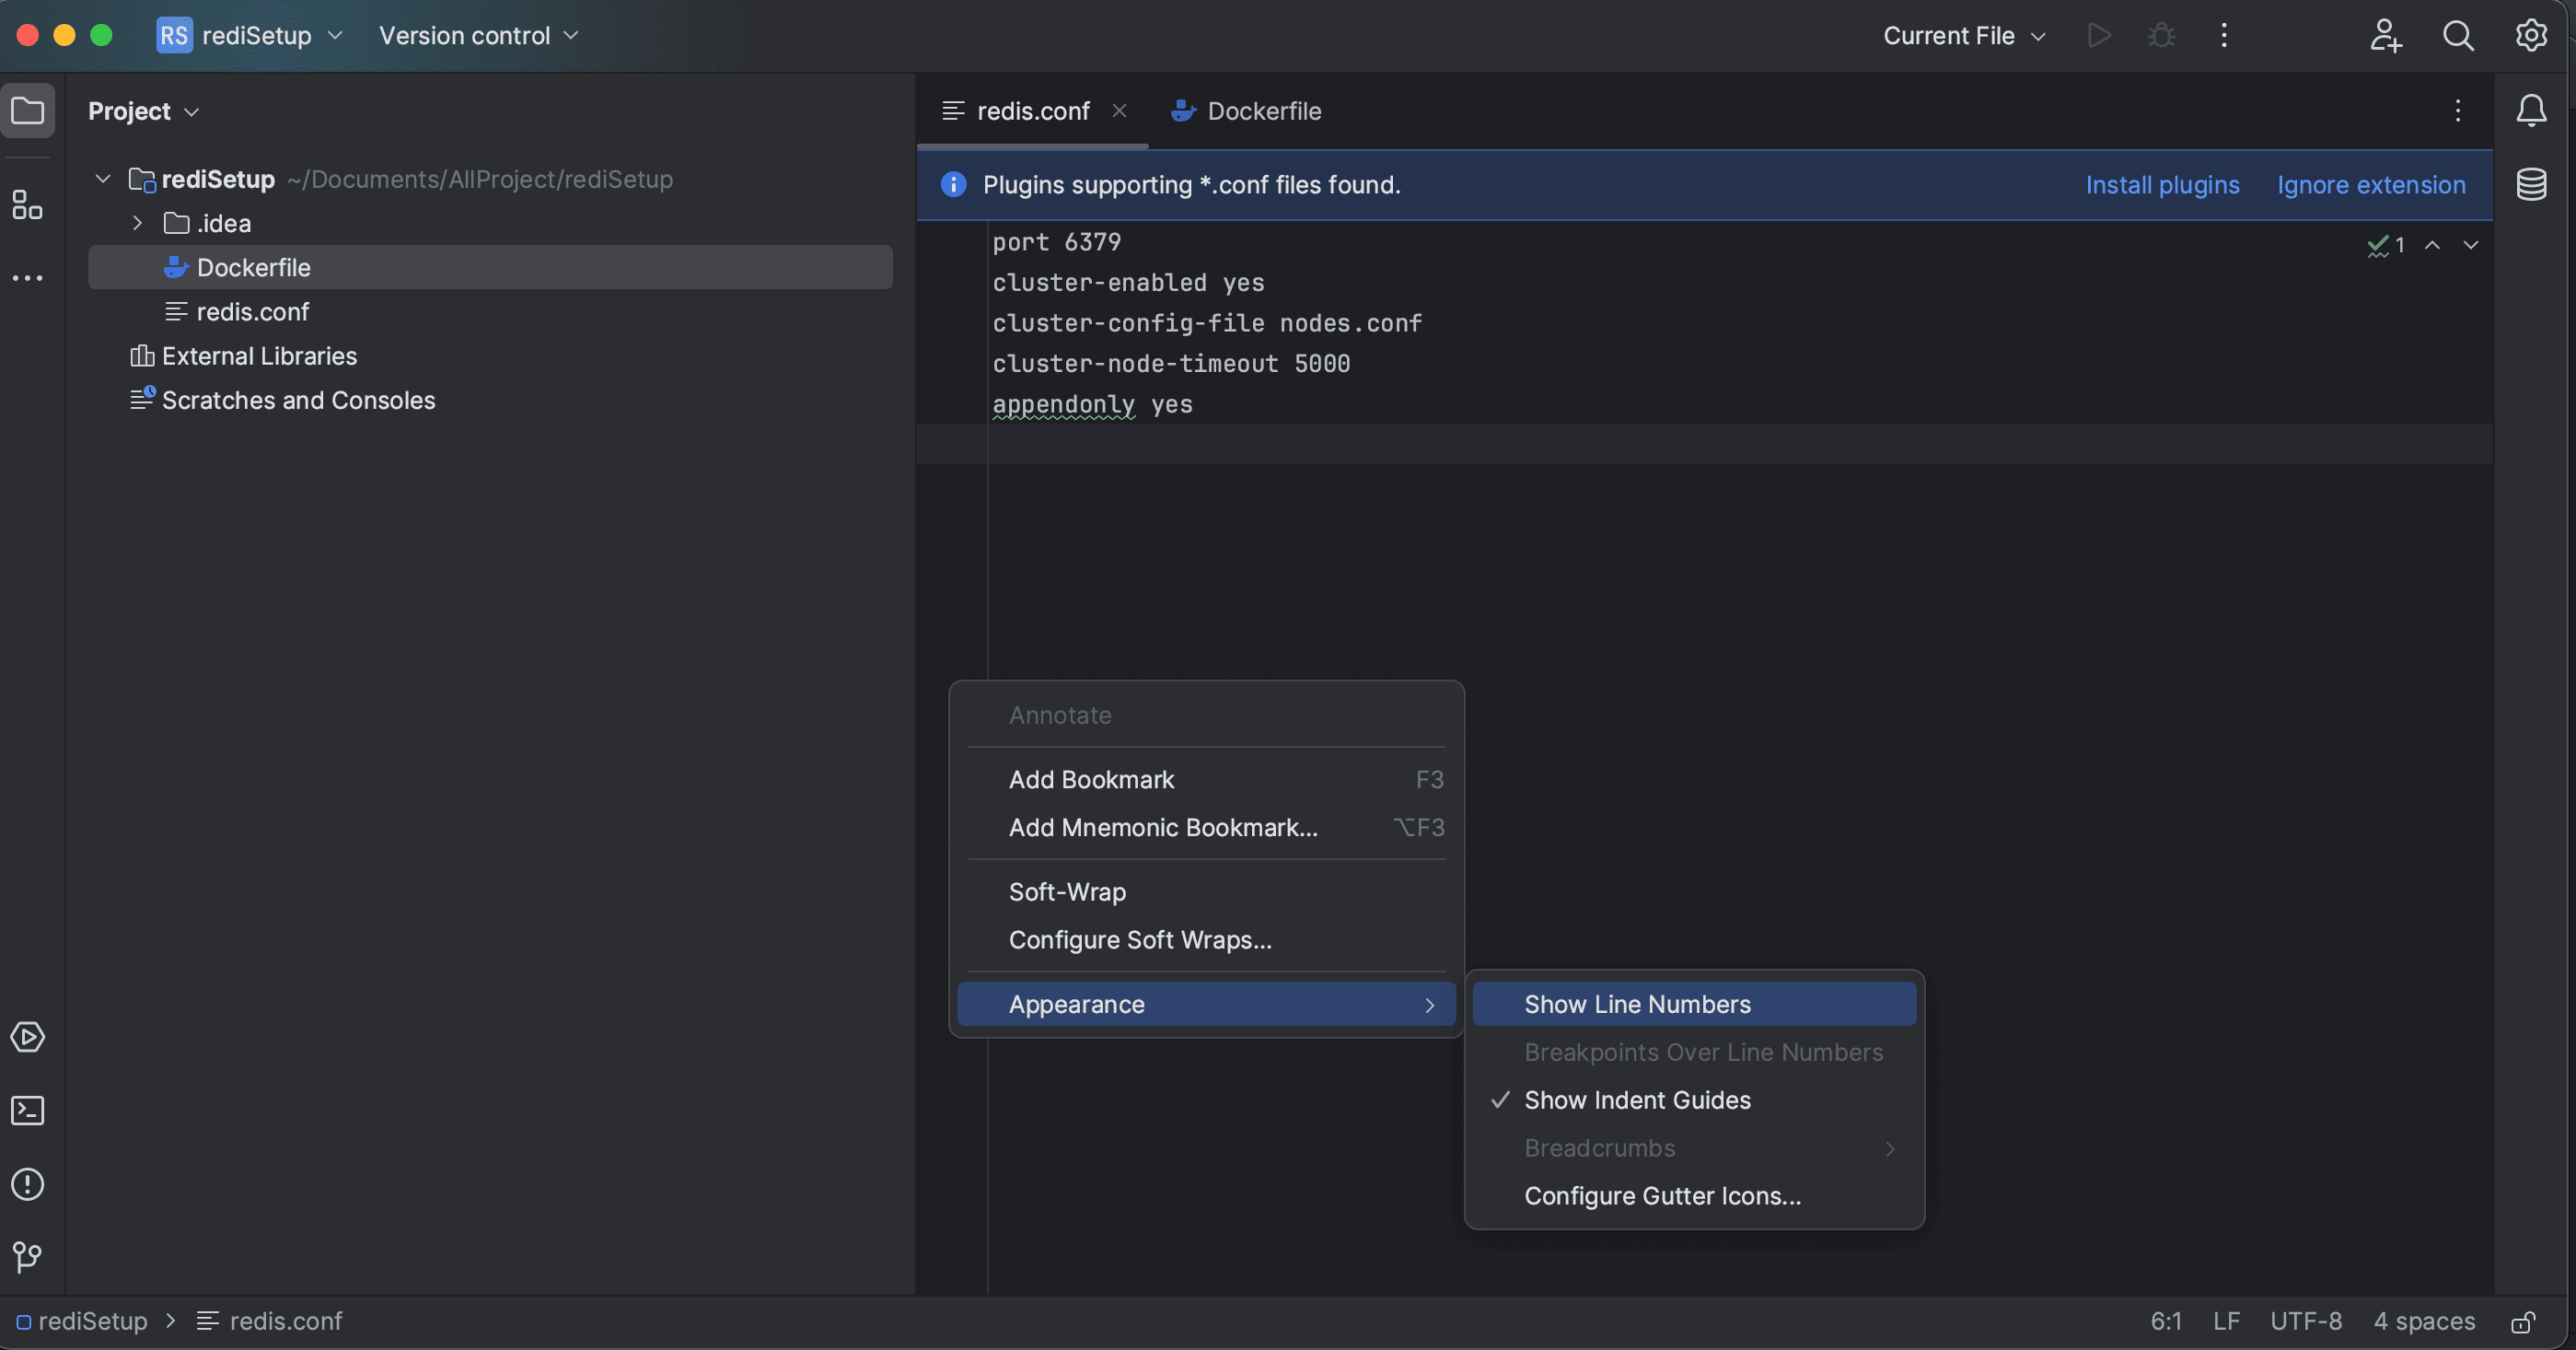Click rediSetup breadcrumb in status bar
This screenshot has width=2576, height=1350.
82,1322
